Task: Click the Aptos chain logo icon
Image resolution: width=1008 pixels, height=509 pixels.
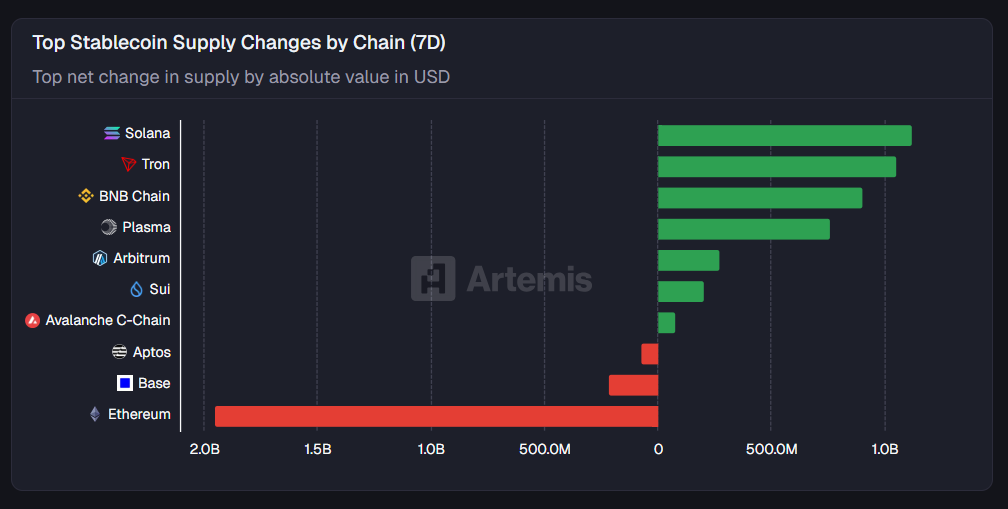Action: (120, 352)
